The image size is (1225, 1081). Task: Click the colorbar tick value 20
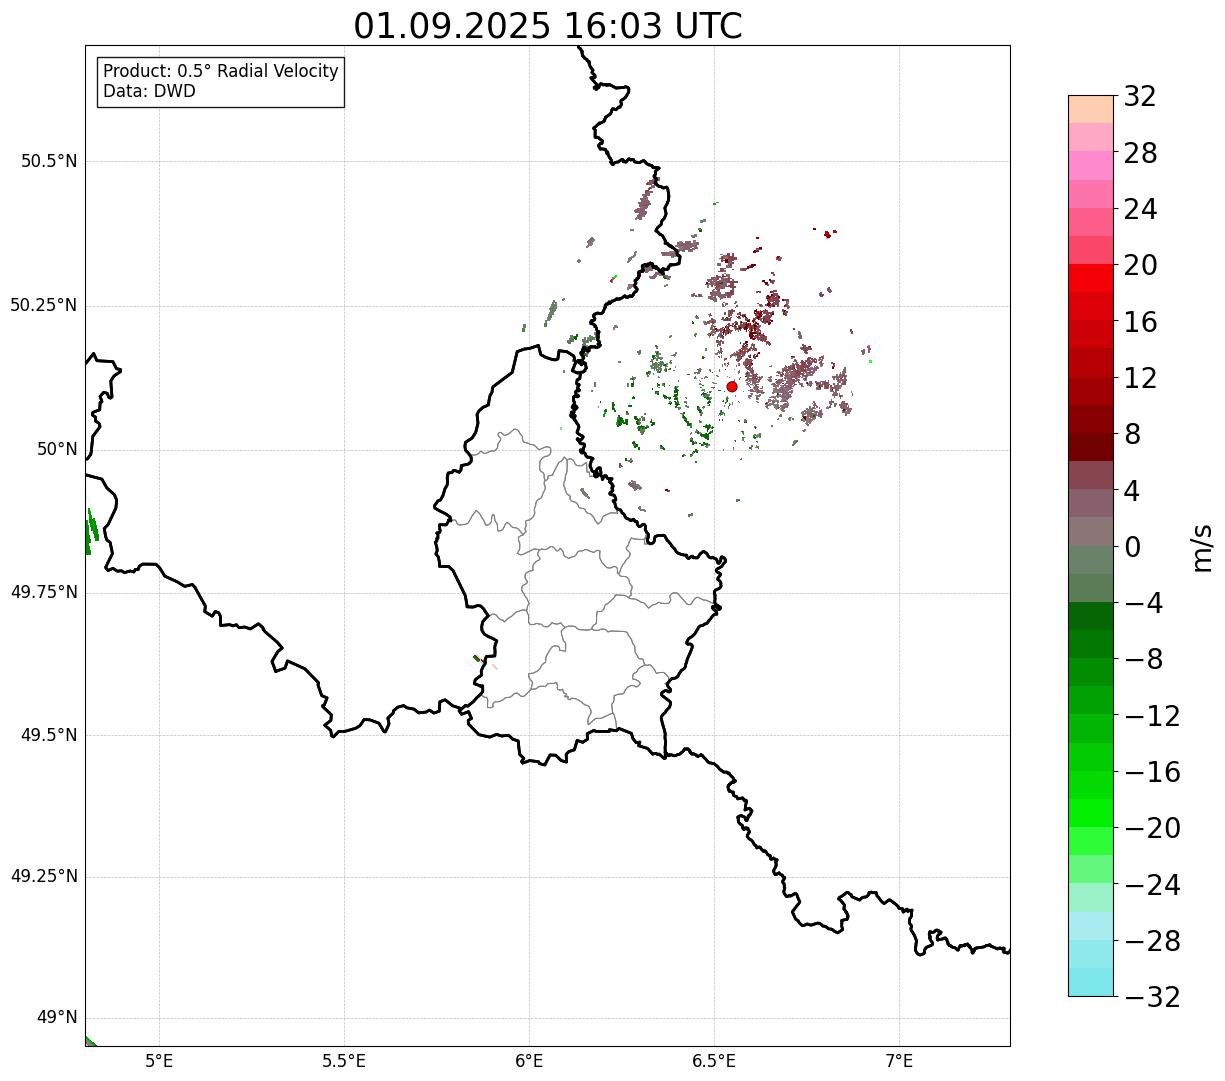point(1140,266)
